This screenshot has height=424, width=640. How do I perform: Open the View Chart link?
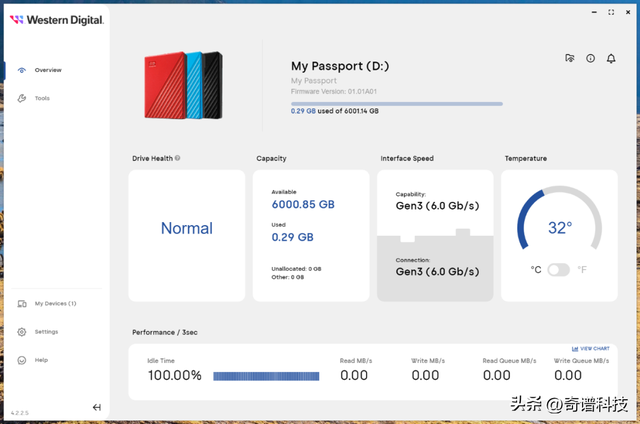(x=590, y=348)
